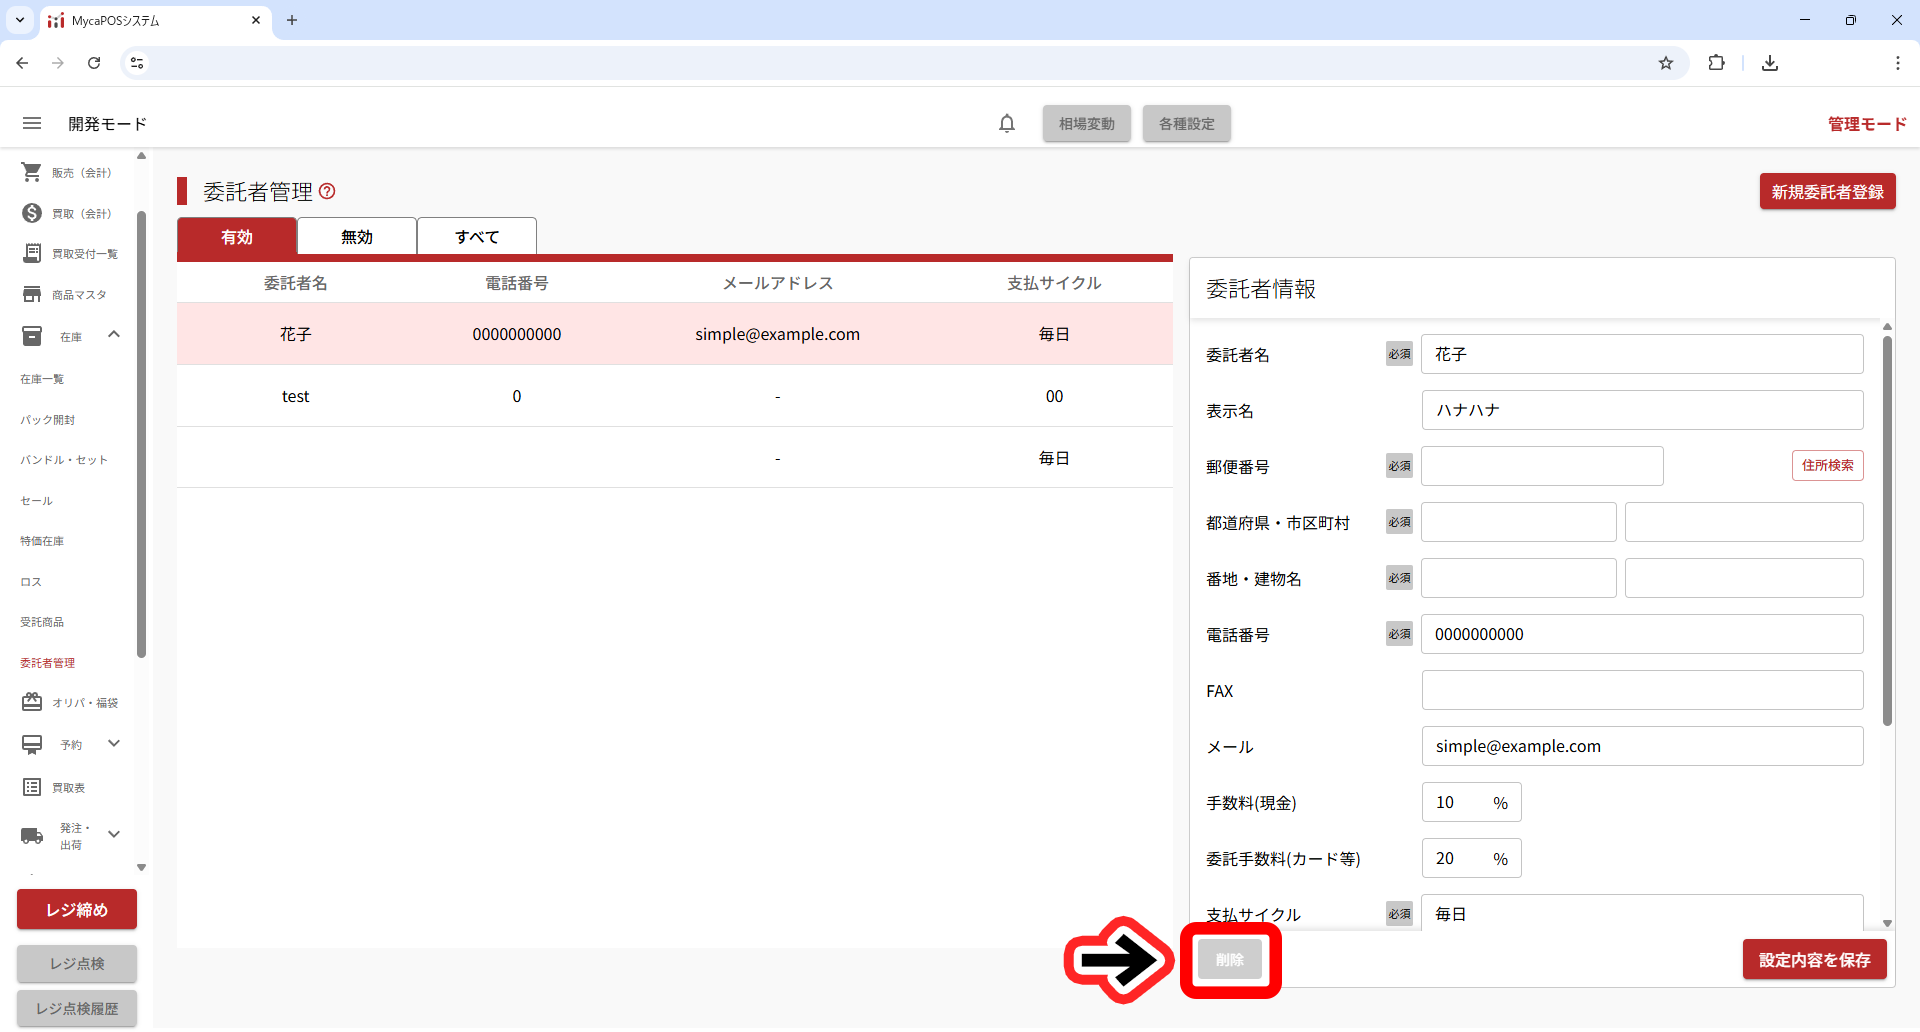
Task: Click the 新規委託者登録 button
Action: click(1827, 192)
